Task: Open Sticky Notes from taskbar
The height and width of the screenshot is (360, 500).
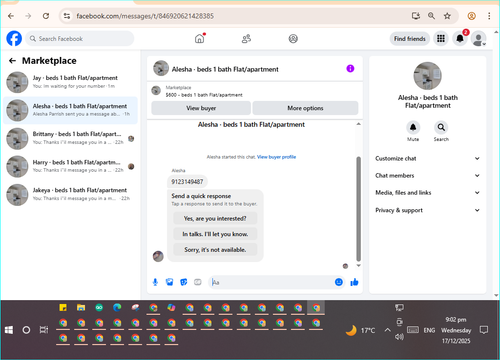Action: click(63, 307)
